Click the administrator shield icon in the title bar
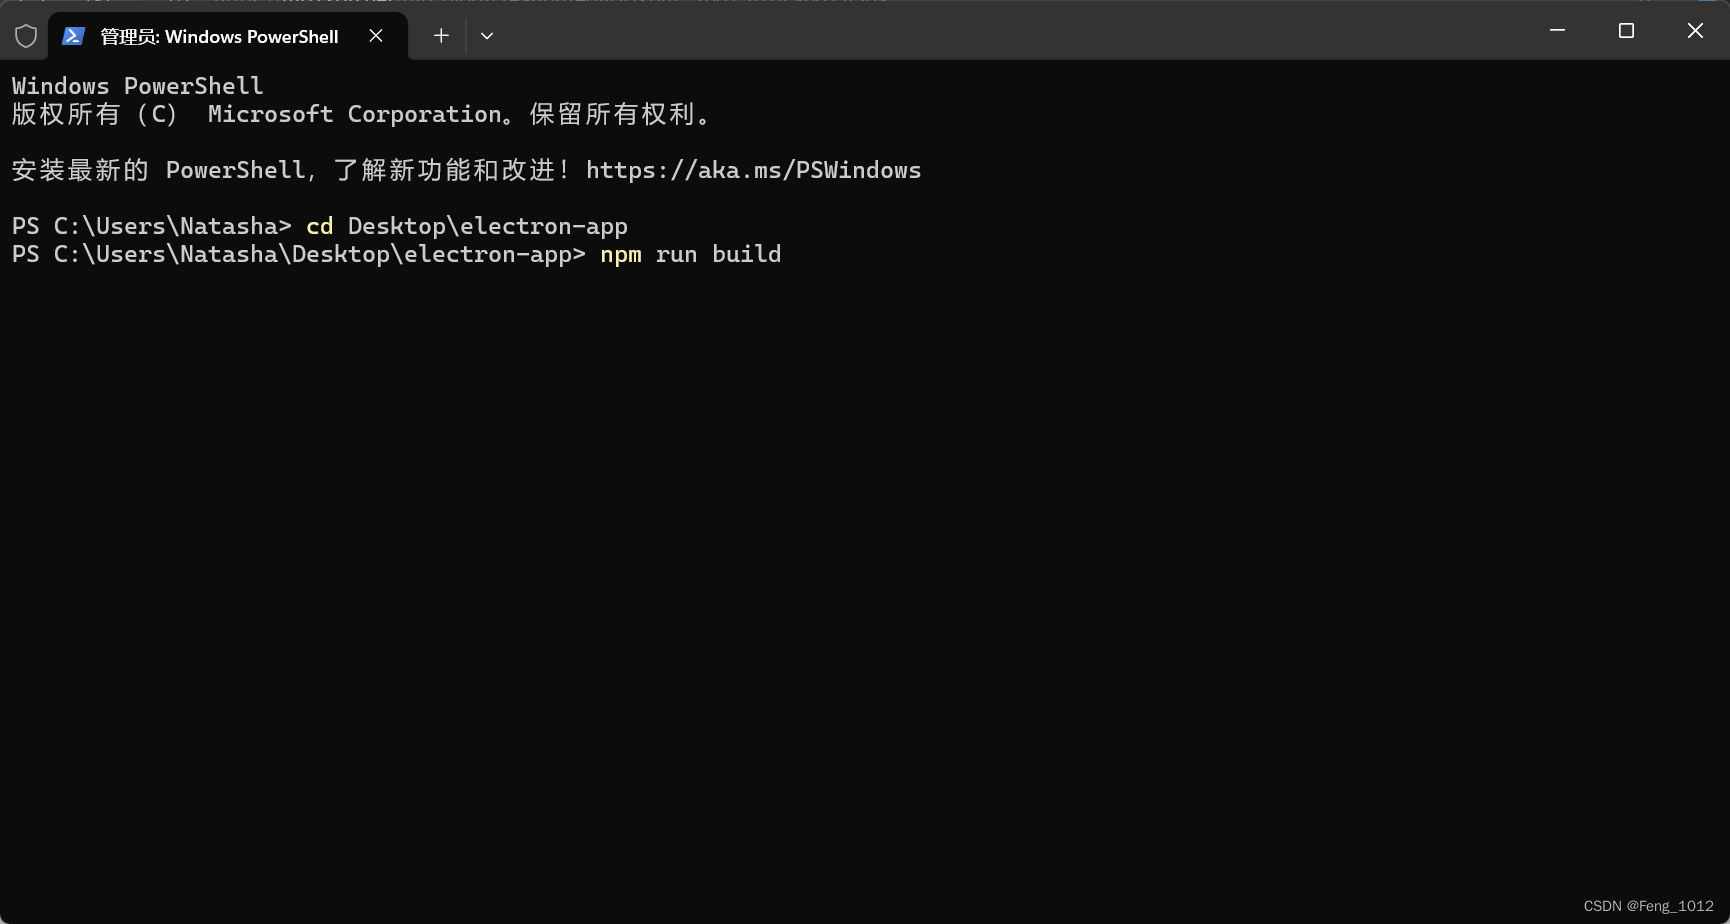This screenshot has width=1730, height=924. (x=26, y=36)
